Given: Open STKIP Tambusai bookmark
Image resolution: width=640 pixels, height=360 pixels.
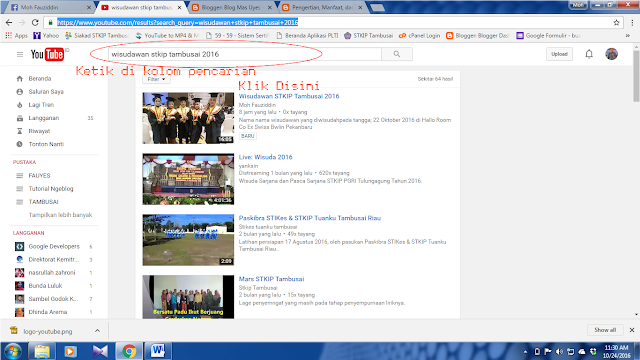Looking at the screenshot, I should coord(368,36).
